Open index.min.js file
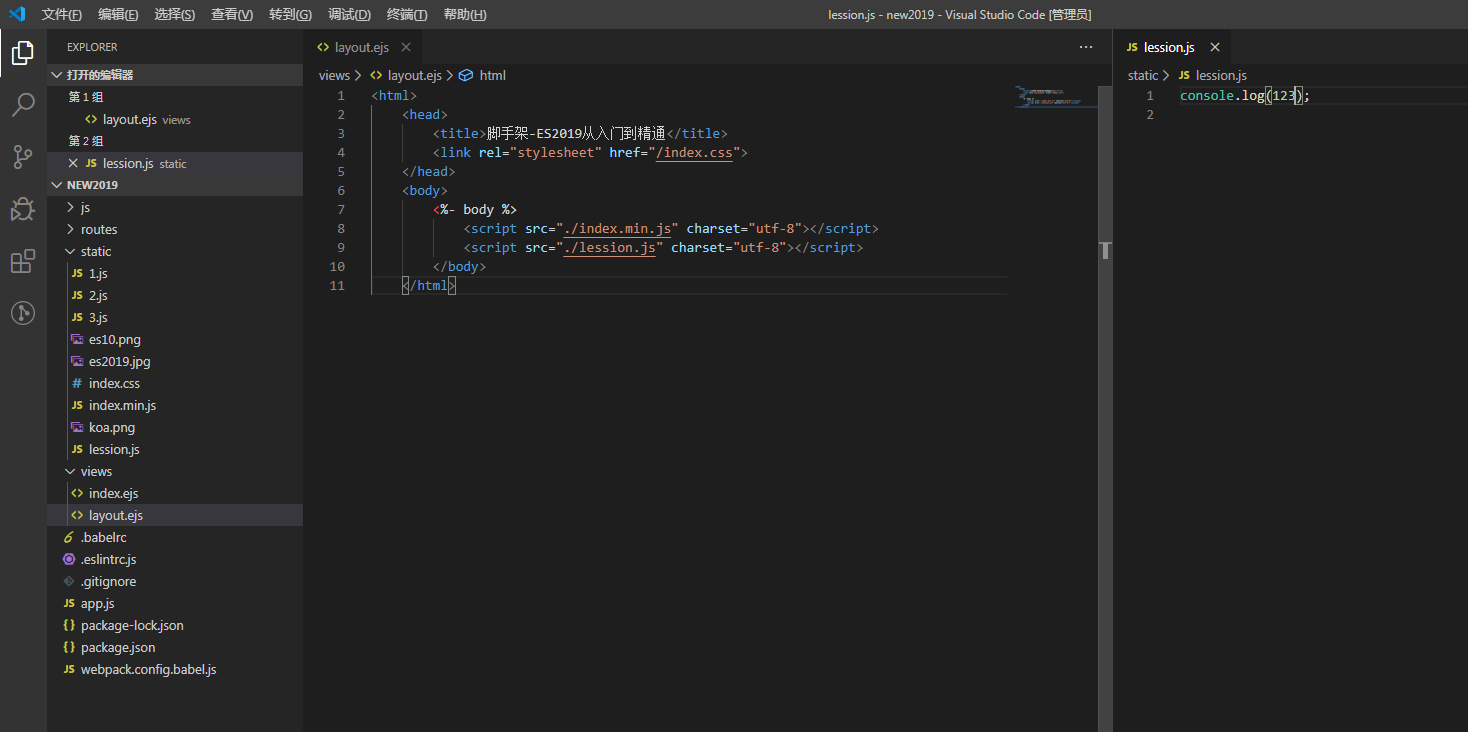1468x732 pixels. pyautogui.click(x=175, y=405)
